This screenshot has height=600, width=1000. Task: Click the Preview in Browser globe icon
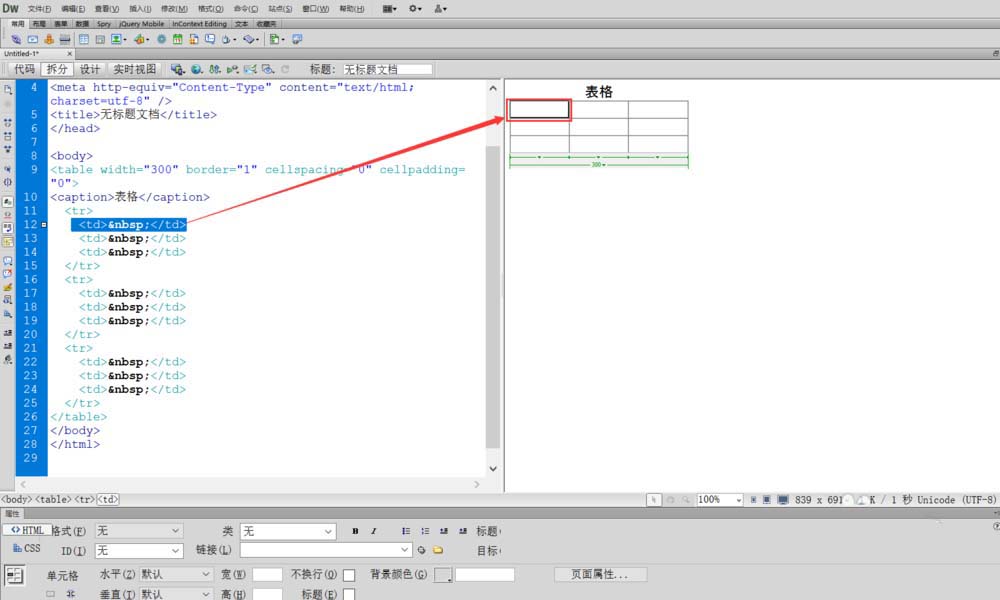(x=196, y=69)
